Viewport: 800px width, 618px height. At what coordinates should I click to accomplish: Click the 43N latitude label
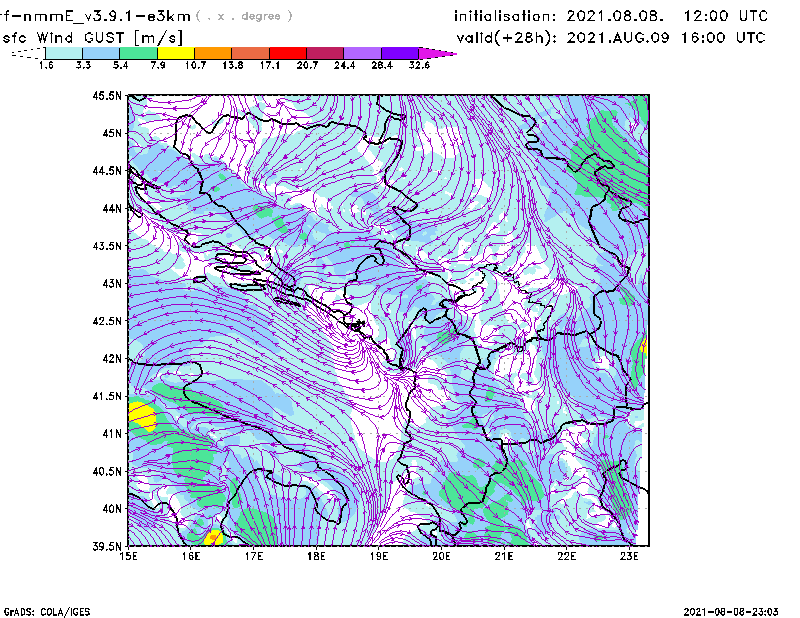[112, 283]
